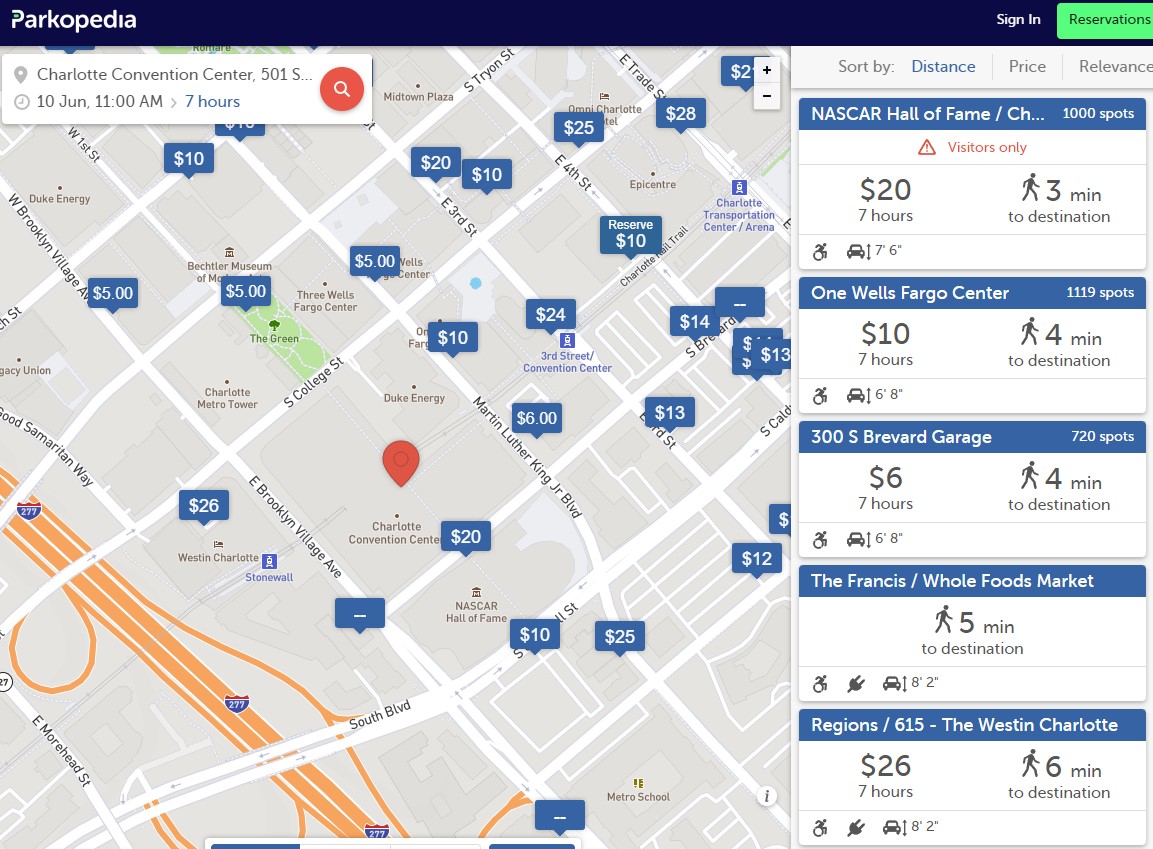Click the Westin Charlotte hotel icon
1153x849 pixels.
pyautogui.click(x=218, y=544)
